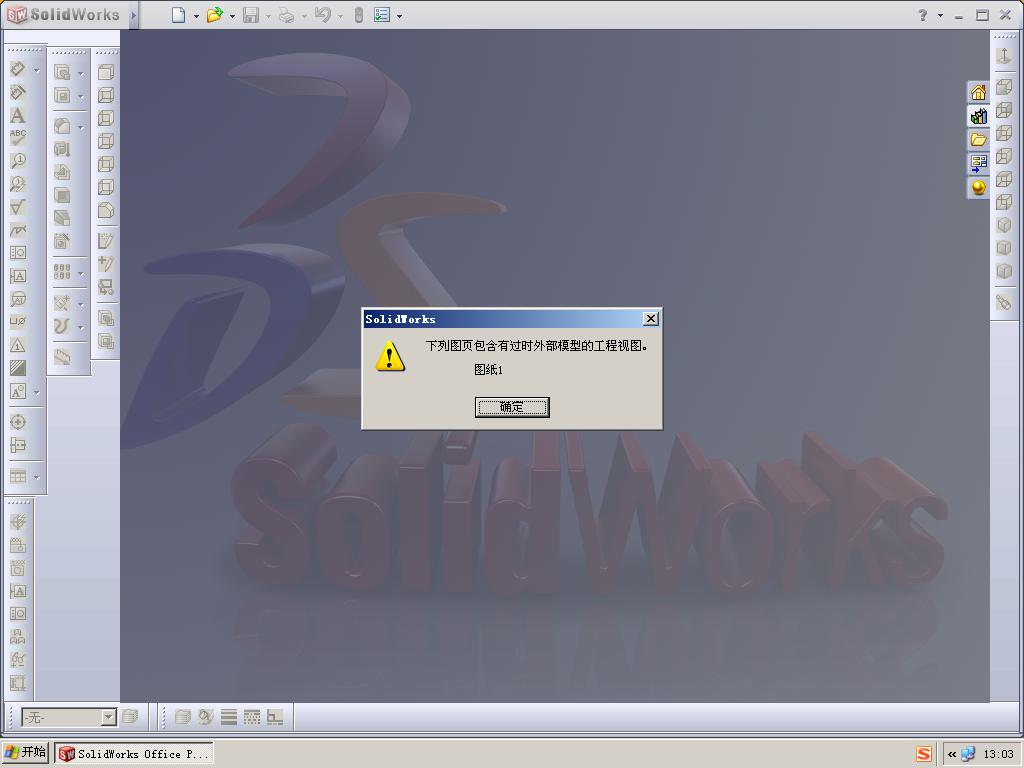Click the large A Note annotation icon
1024x768 pixels.
tap(18, 116)
